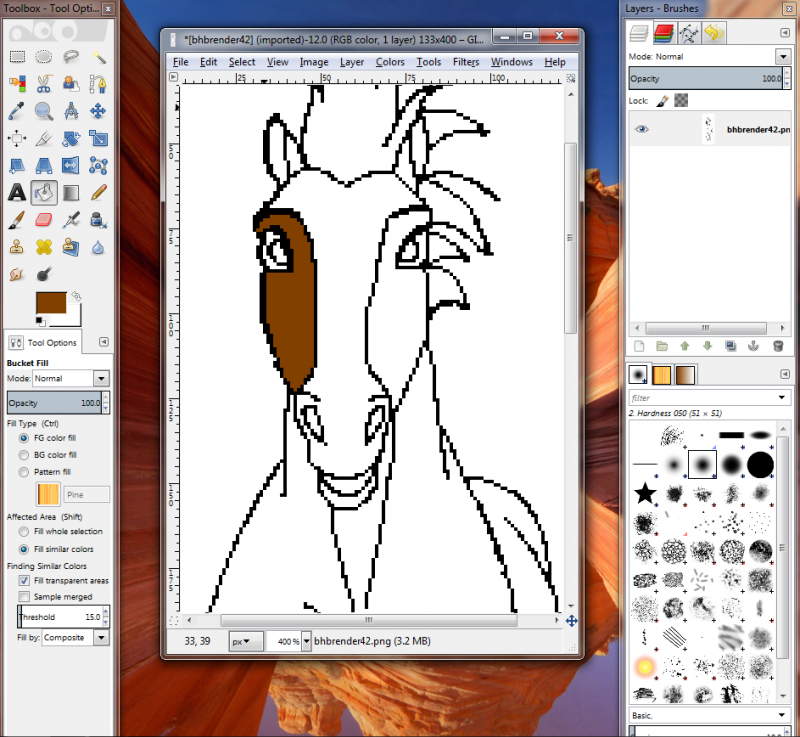Activate the Scissors Select tool
Image resolution: width=800 pixels, height=737 pixels.
pyautogui.click(x=44, y=84)
